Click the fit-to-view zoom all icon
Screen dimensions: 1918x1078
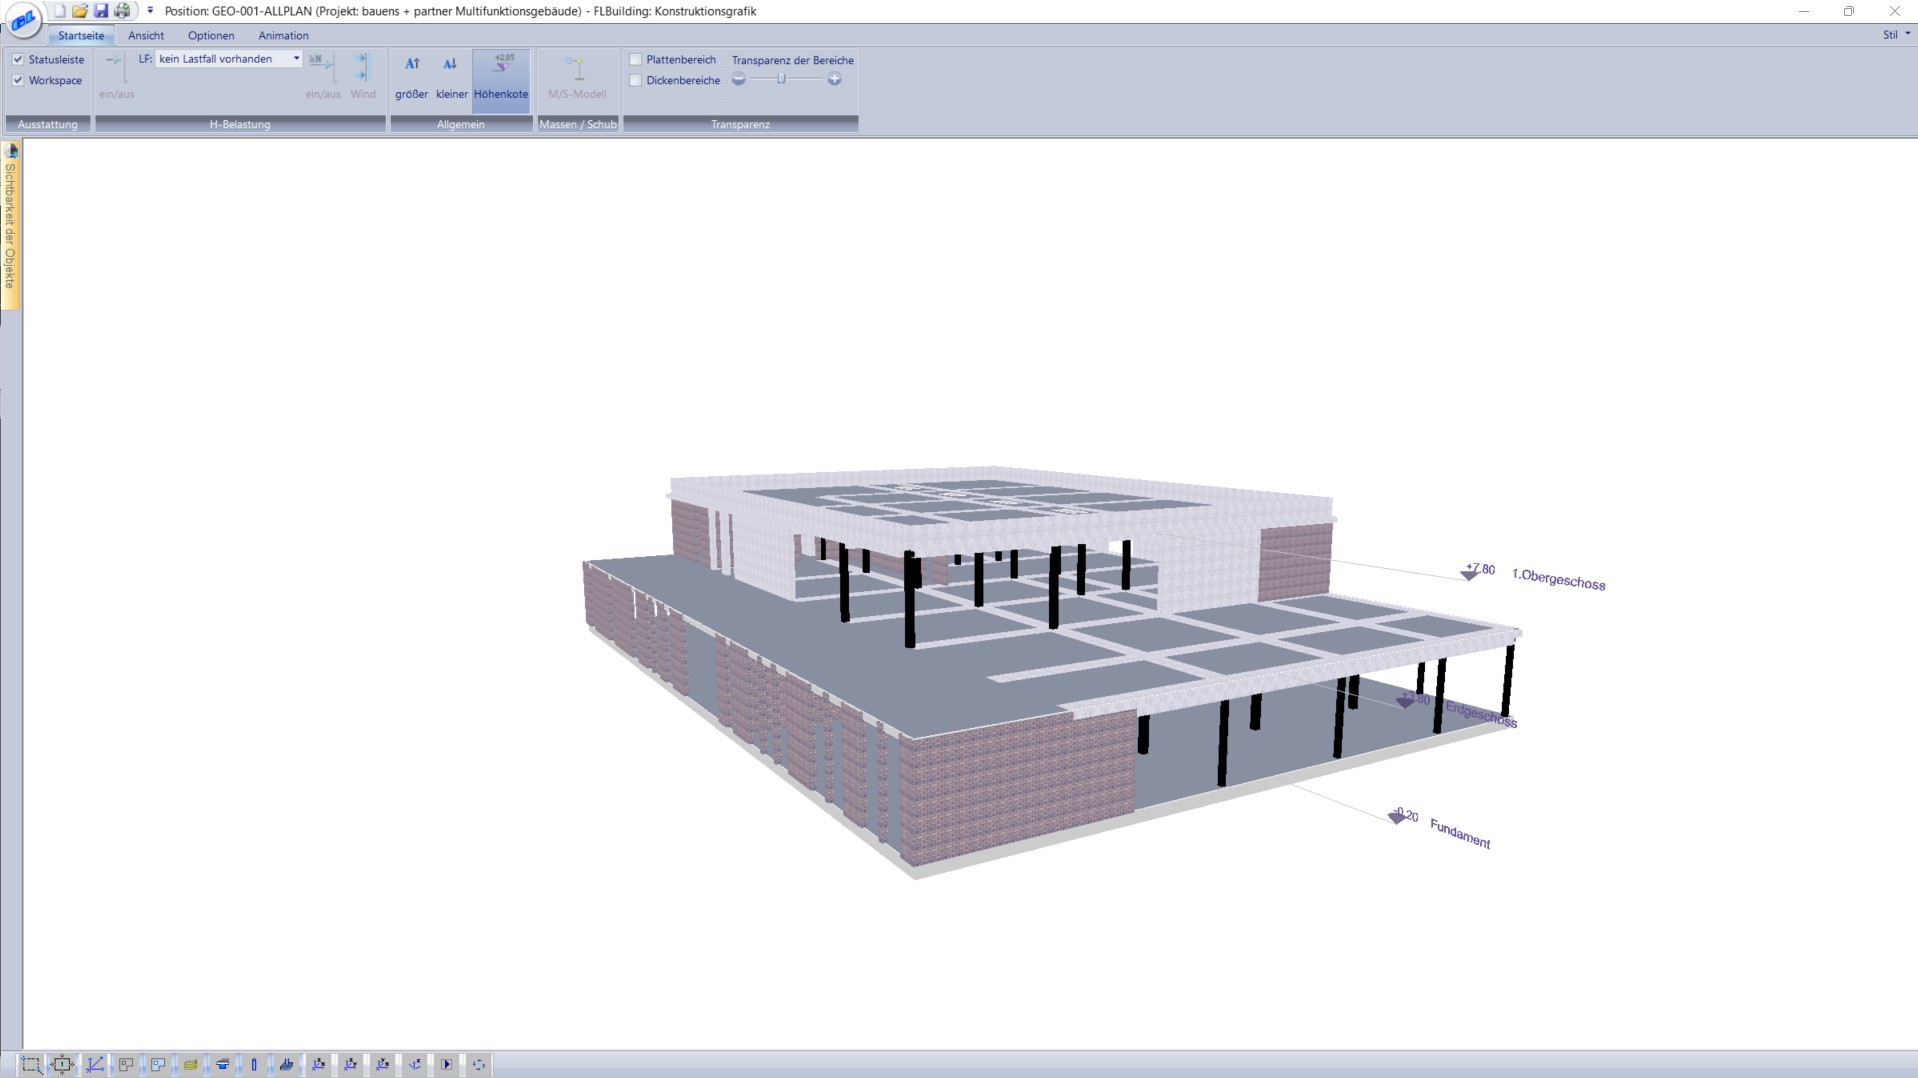(x=62, y=1065)
